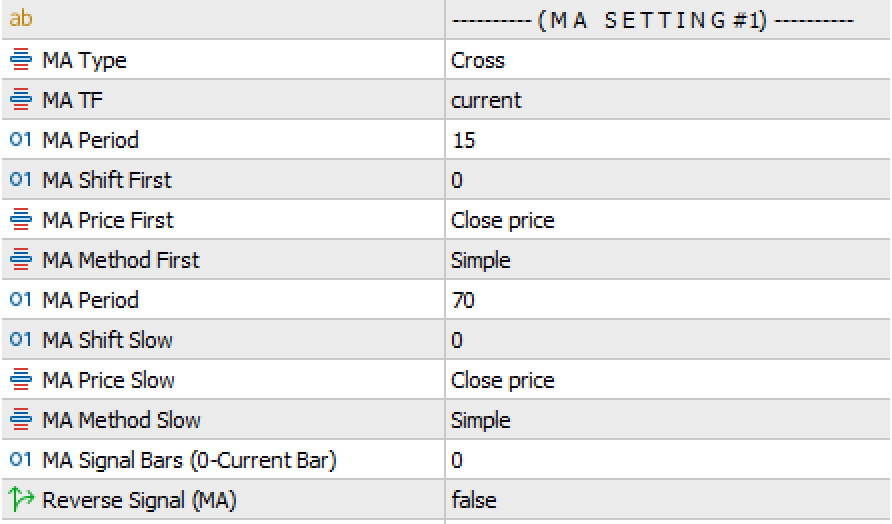Click the enum icon beside MA Type
Screen dimensions: 892x524
(21, 60)
